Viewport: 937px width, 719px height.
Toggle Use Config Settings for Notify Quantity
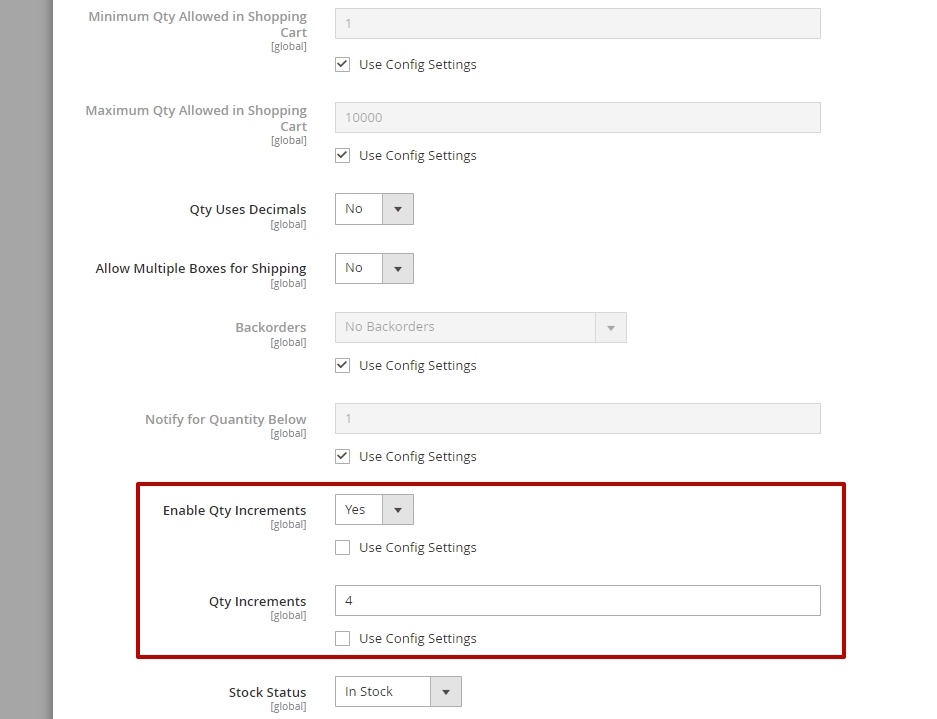[x=342, y=457]
